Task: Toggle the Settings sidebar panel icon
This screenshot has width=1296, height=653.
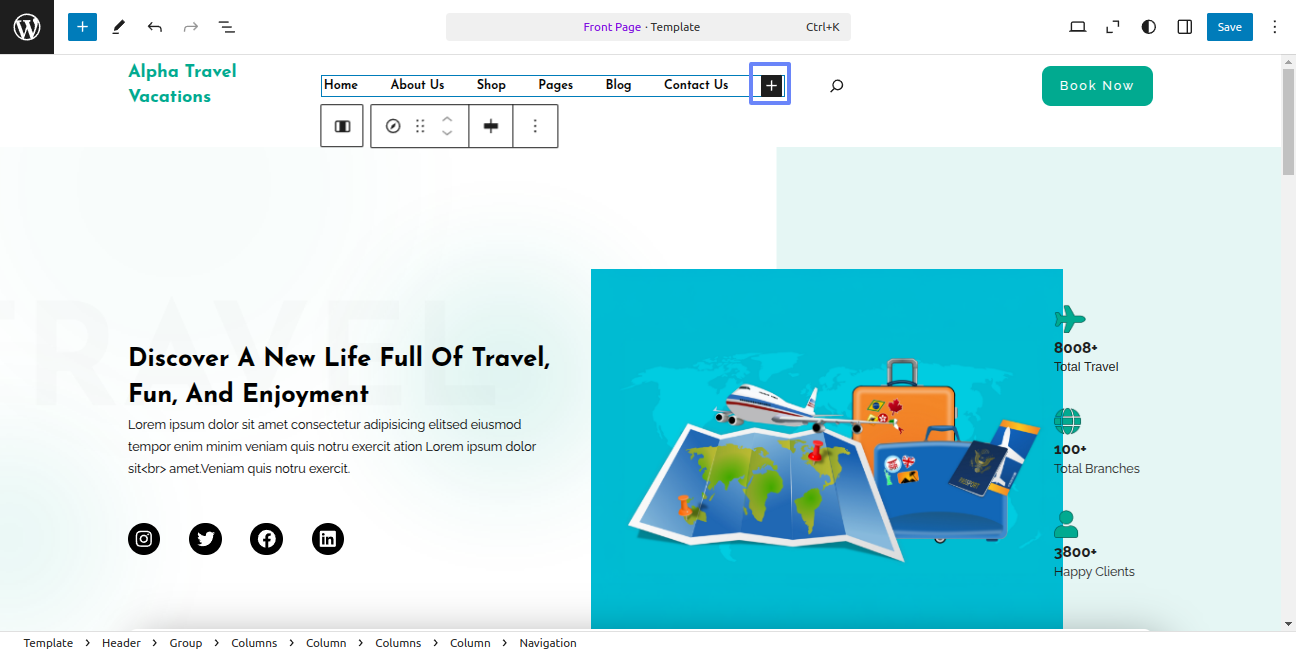Action: [1185, 27]
